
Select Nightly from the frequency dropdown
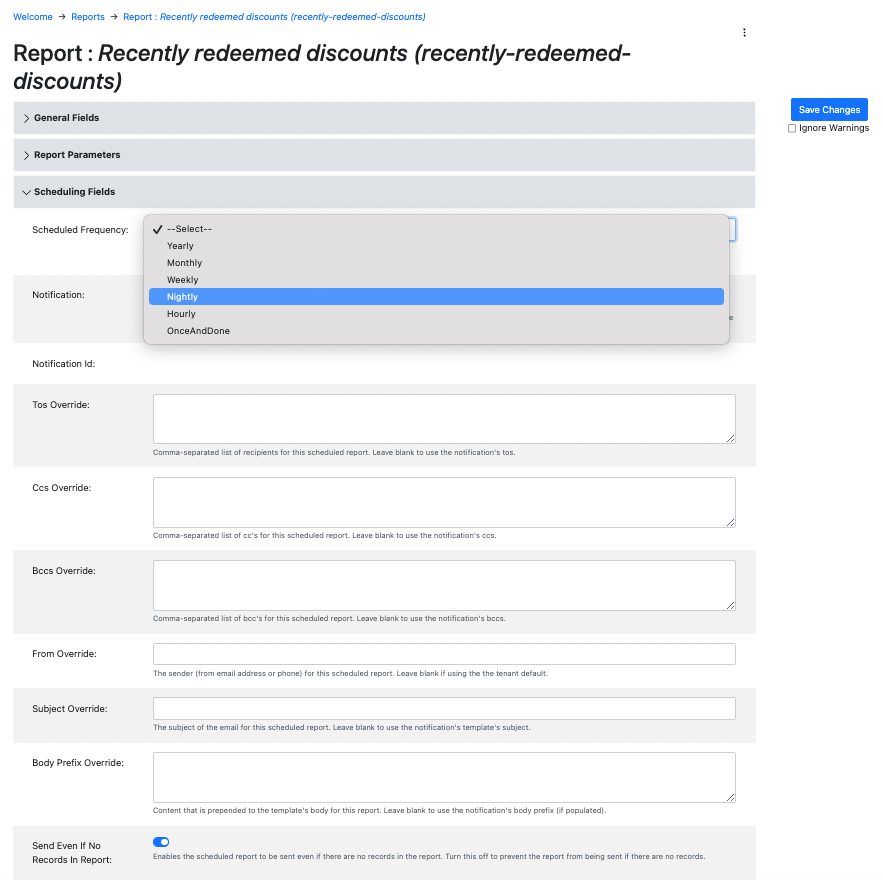(x=436, y=297)
